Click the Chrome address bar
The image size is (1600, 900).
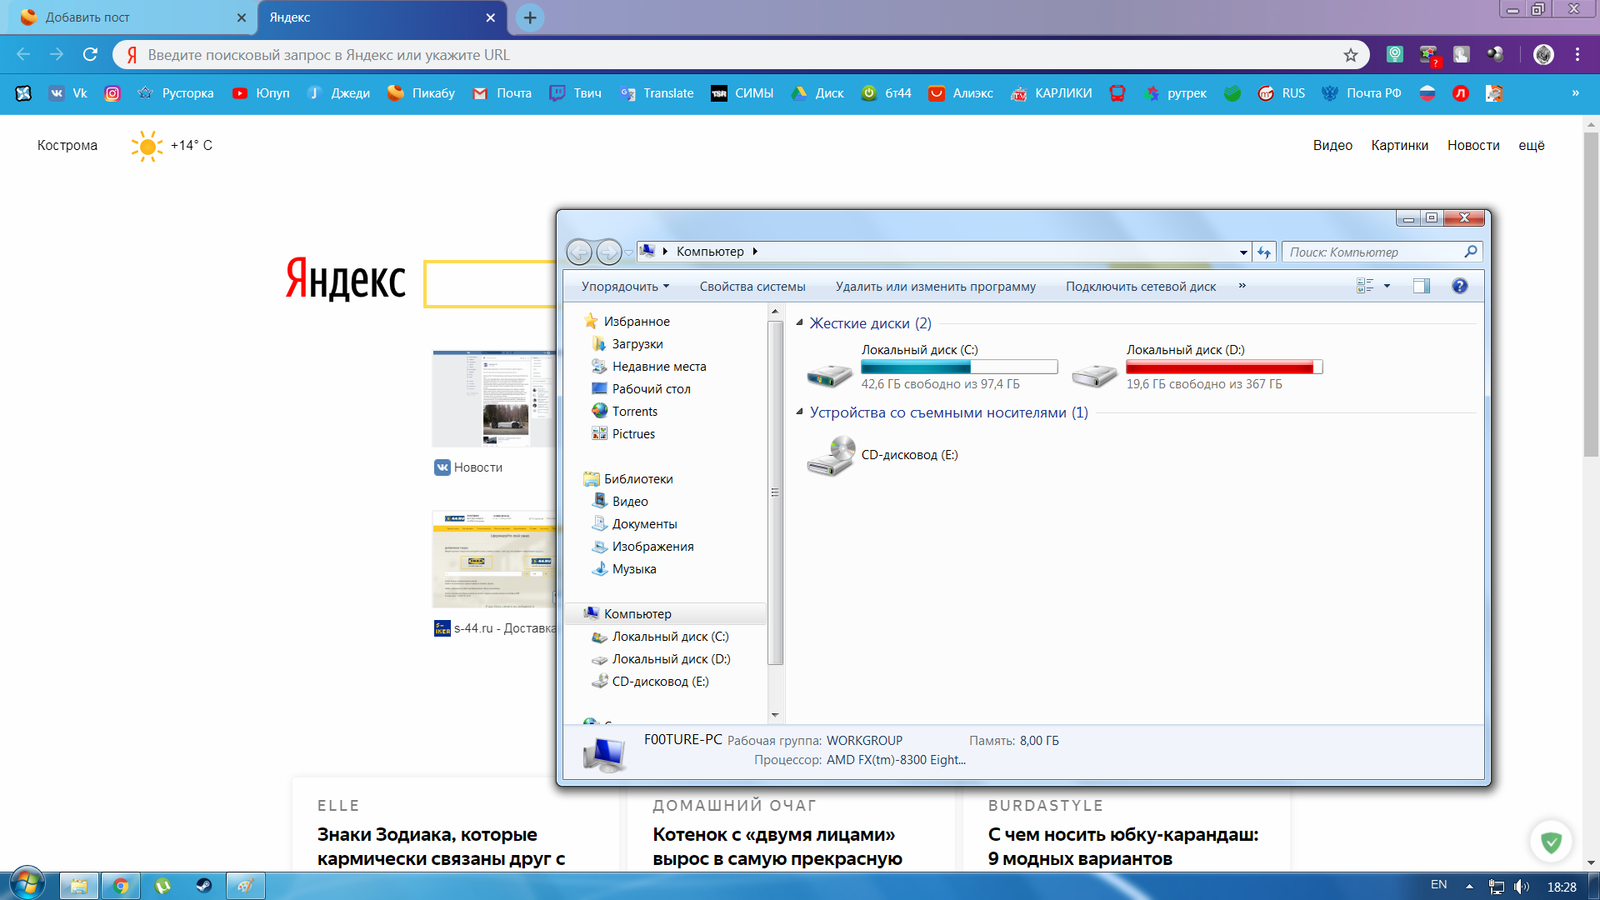(740, 55)
